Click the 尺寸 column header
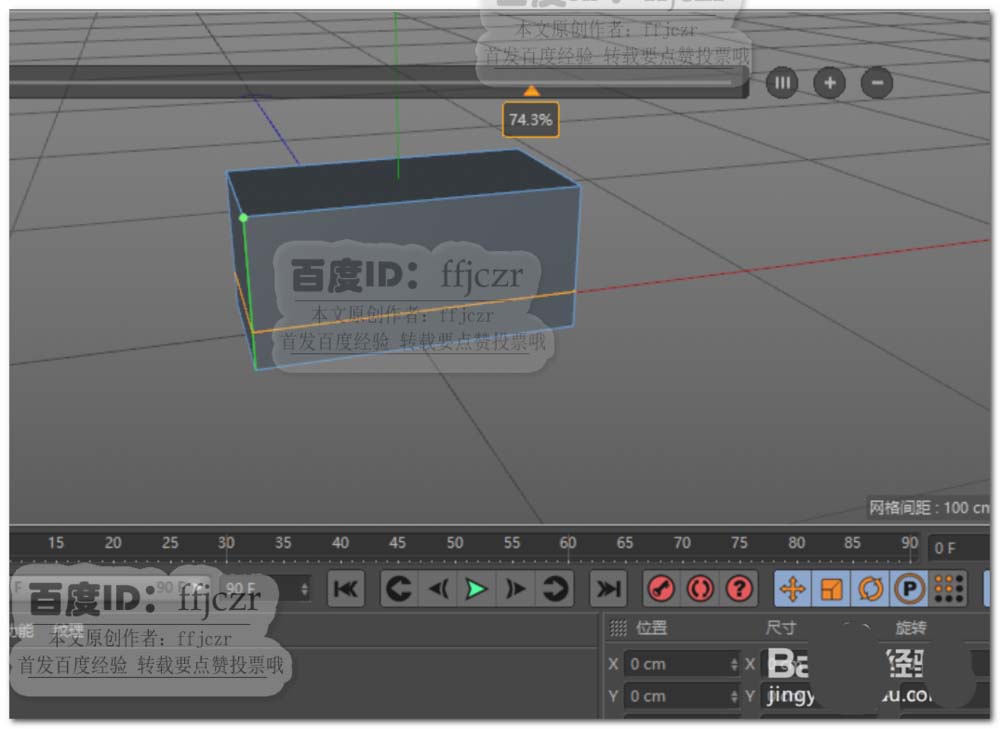 click(x=780, y=628)
